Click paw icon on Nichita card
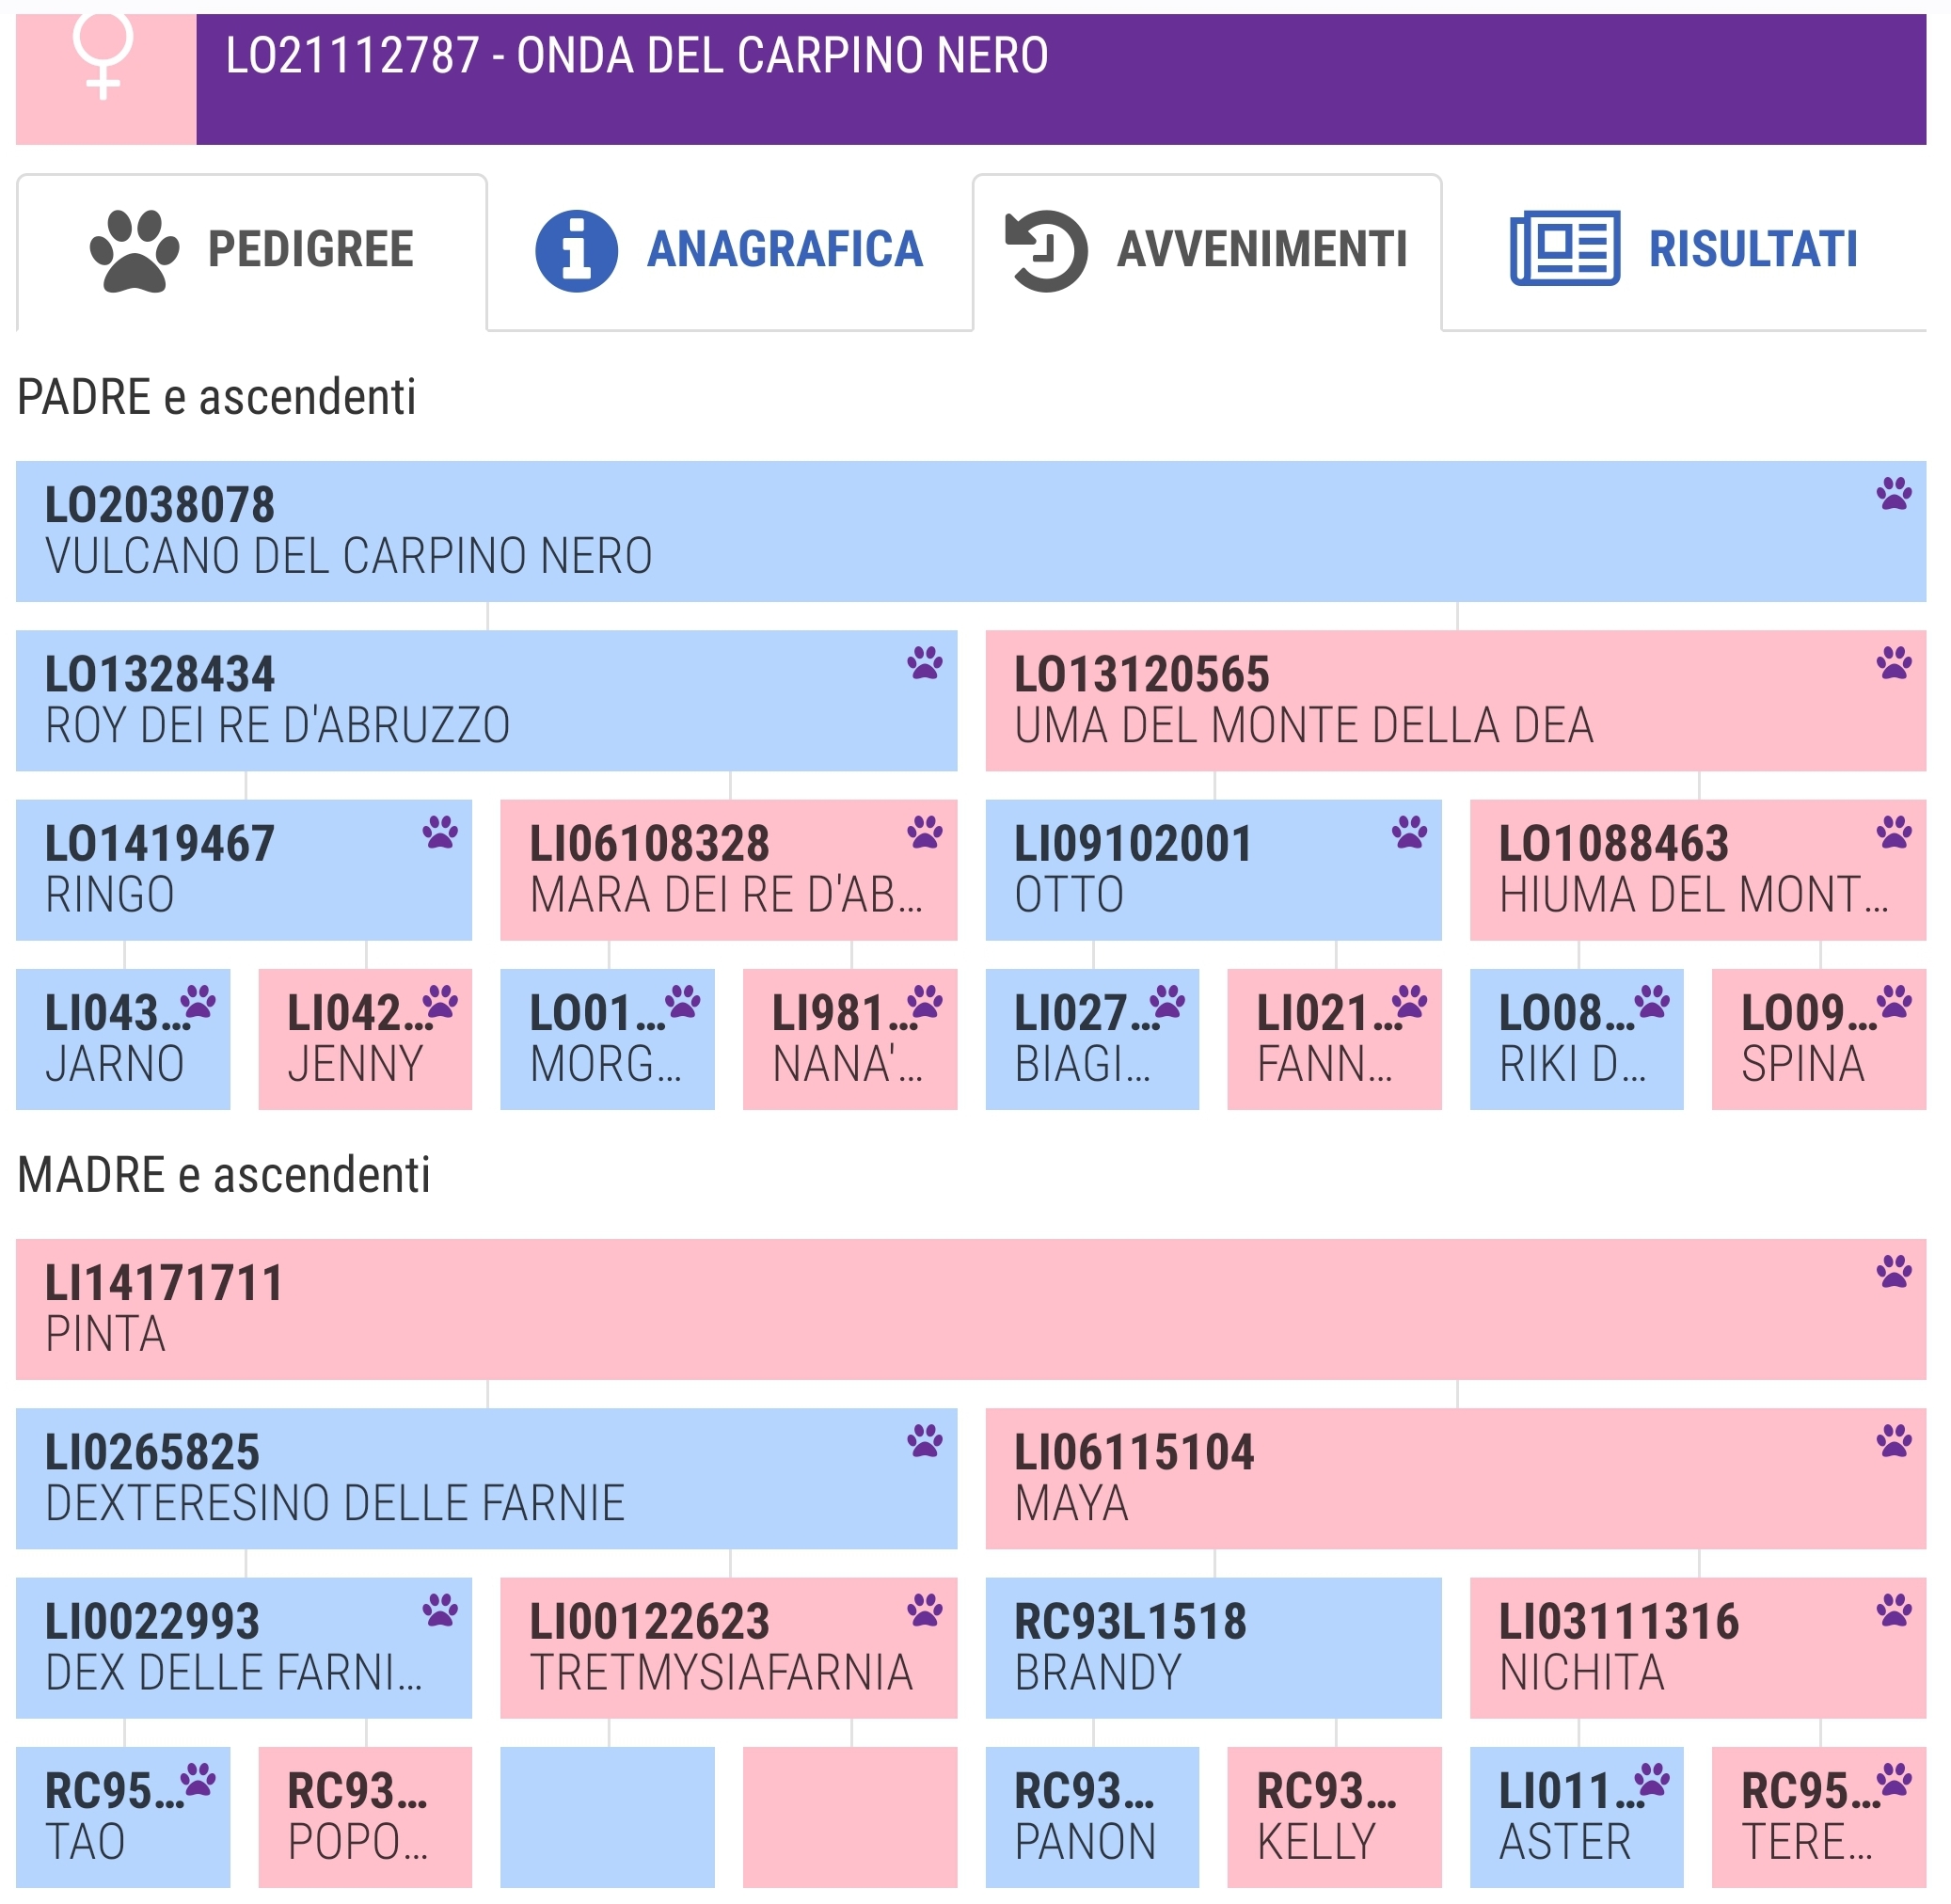Viewport: 1951px width, 1904px height. (1893, 1610)
